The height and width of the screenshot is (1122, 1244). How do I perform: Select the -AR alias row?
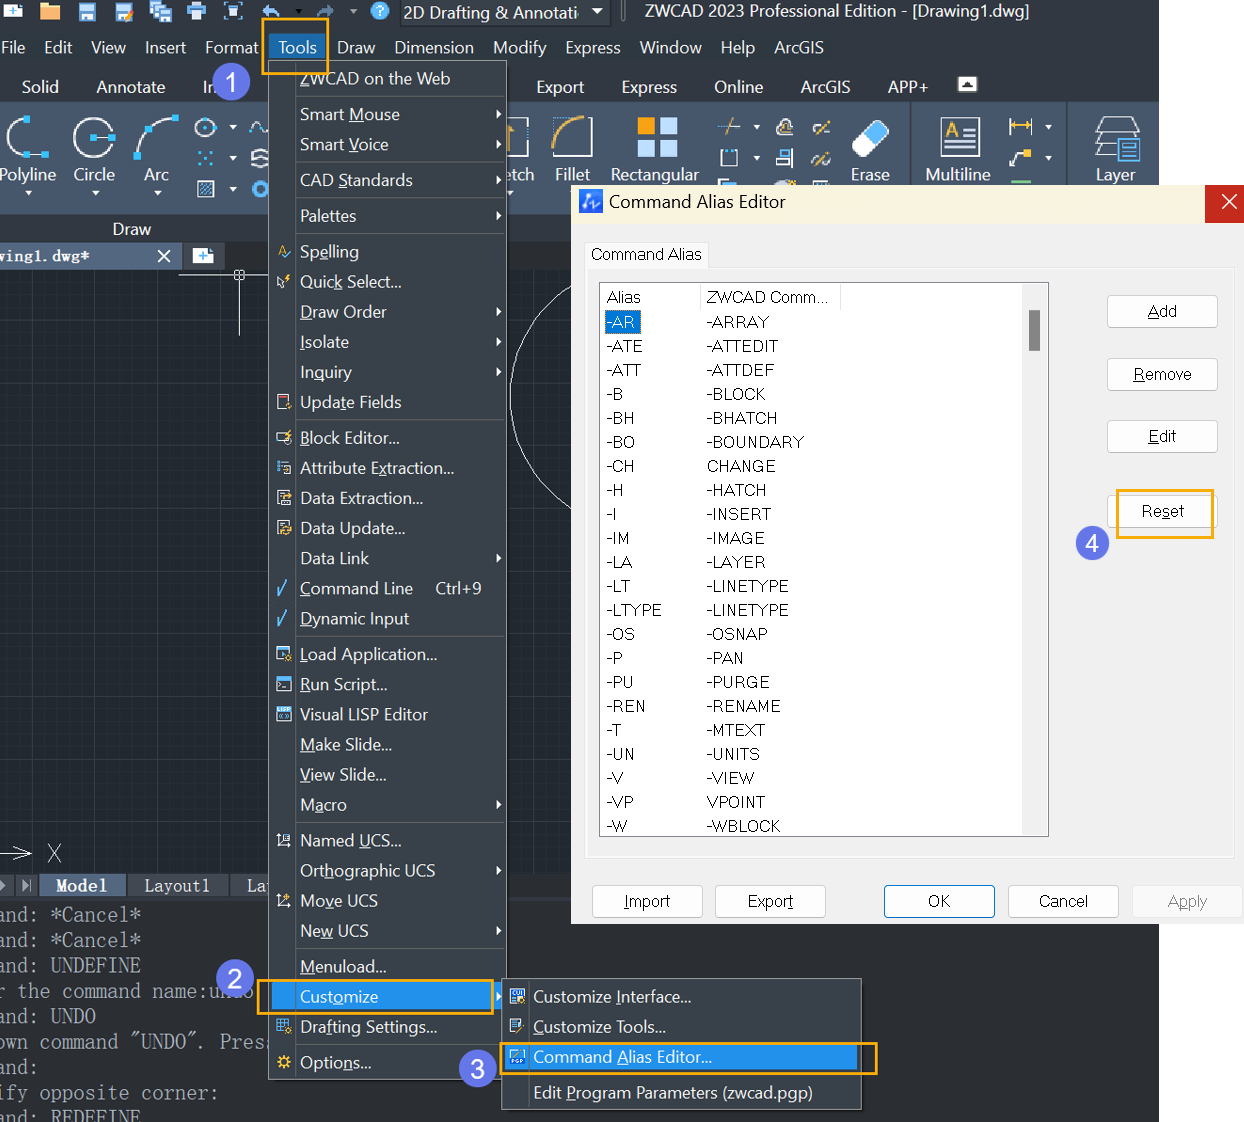point(812,322)
